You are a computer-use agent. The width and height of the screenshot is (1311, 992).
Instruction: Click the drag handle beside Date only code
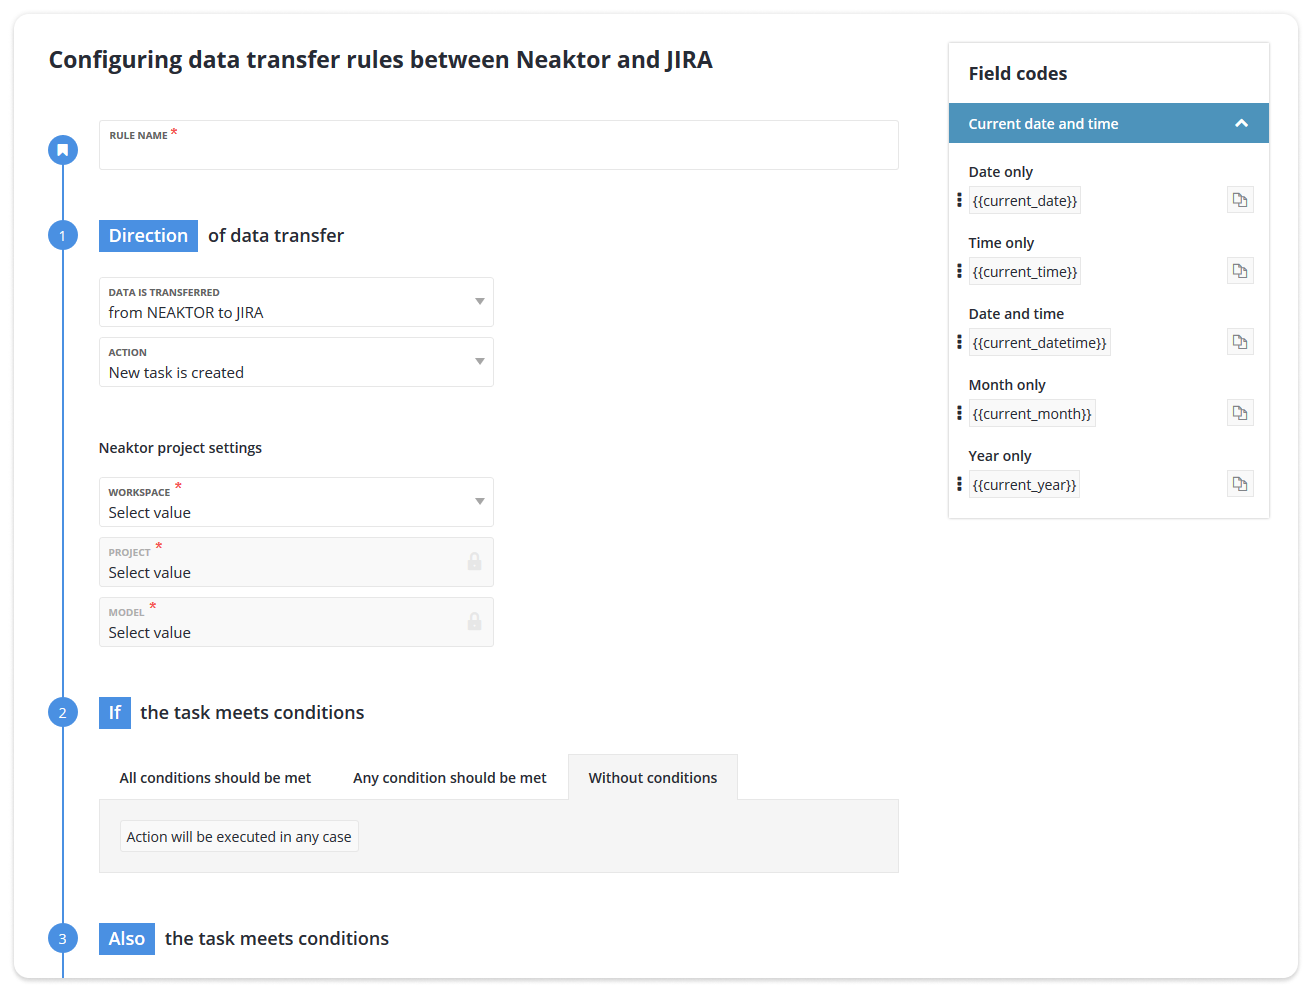(x=959, y=199)
